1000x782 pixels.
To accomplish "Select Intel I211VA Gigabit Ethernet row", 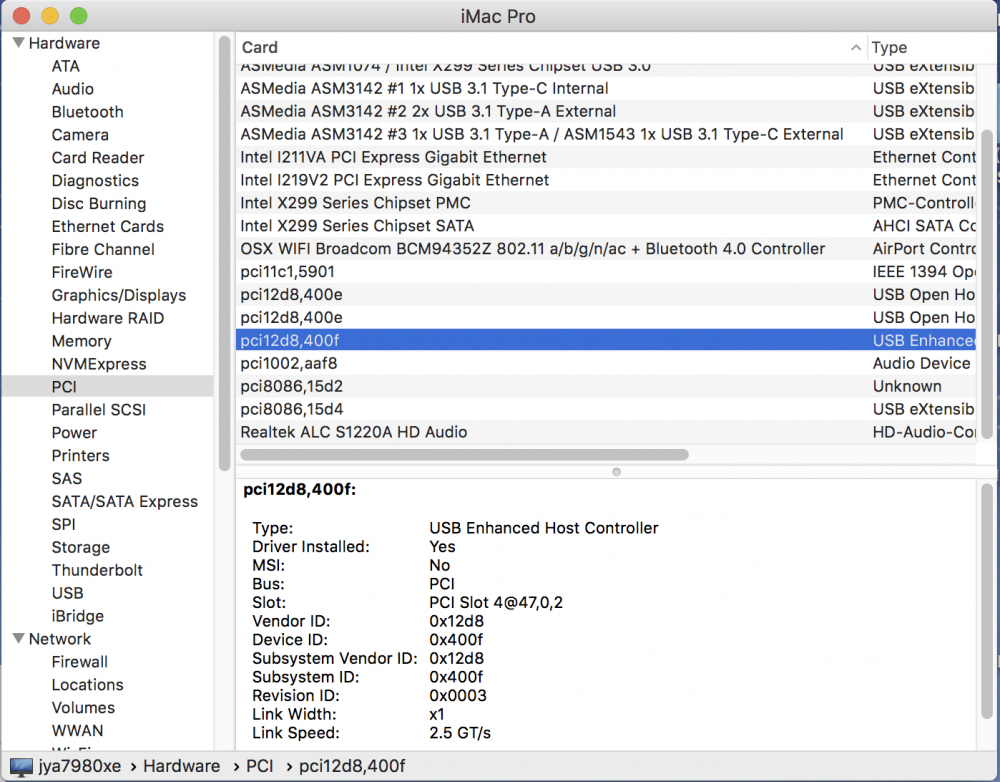I will click(x=606, y=158).
